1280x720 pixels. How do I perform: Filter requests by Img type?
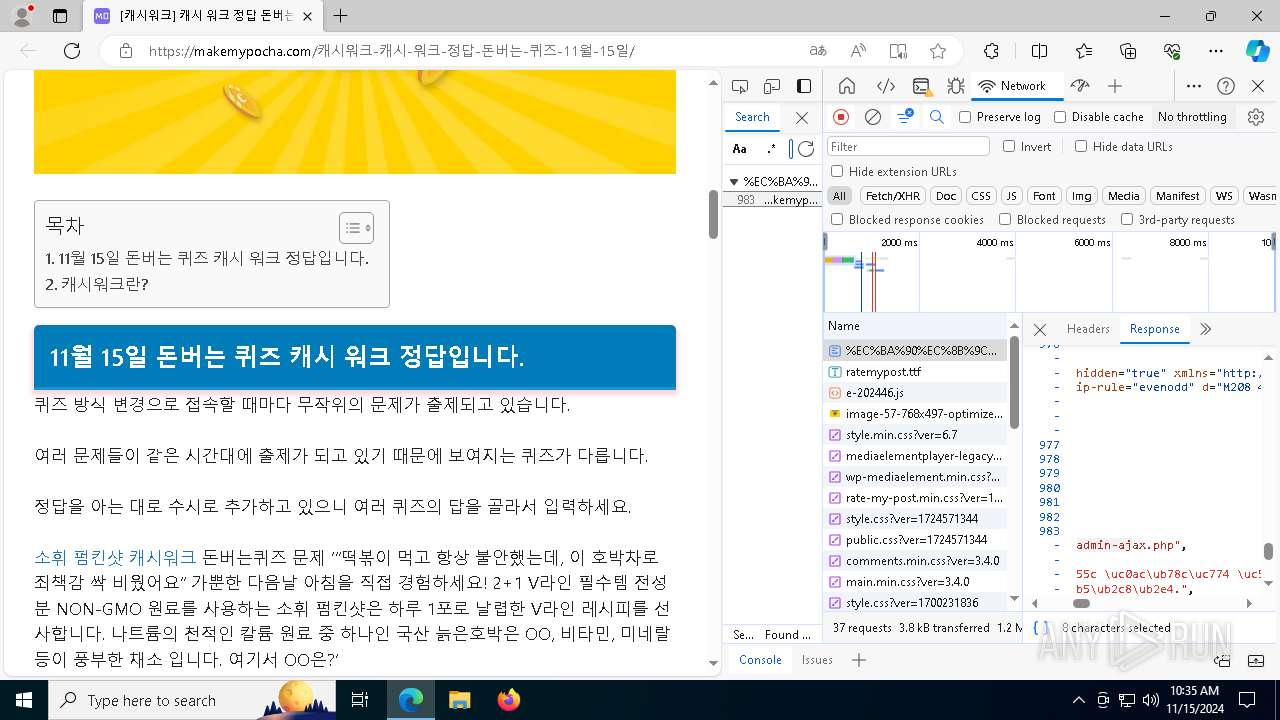click(x=1081, y=196)
